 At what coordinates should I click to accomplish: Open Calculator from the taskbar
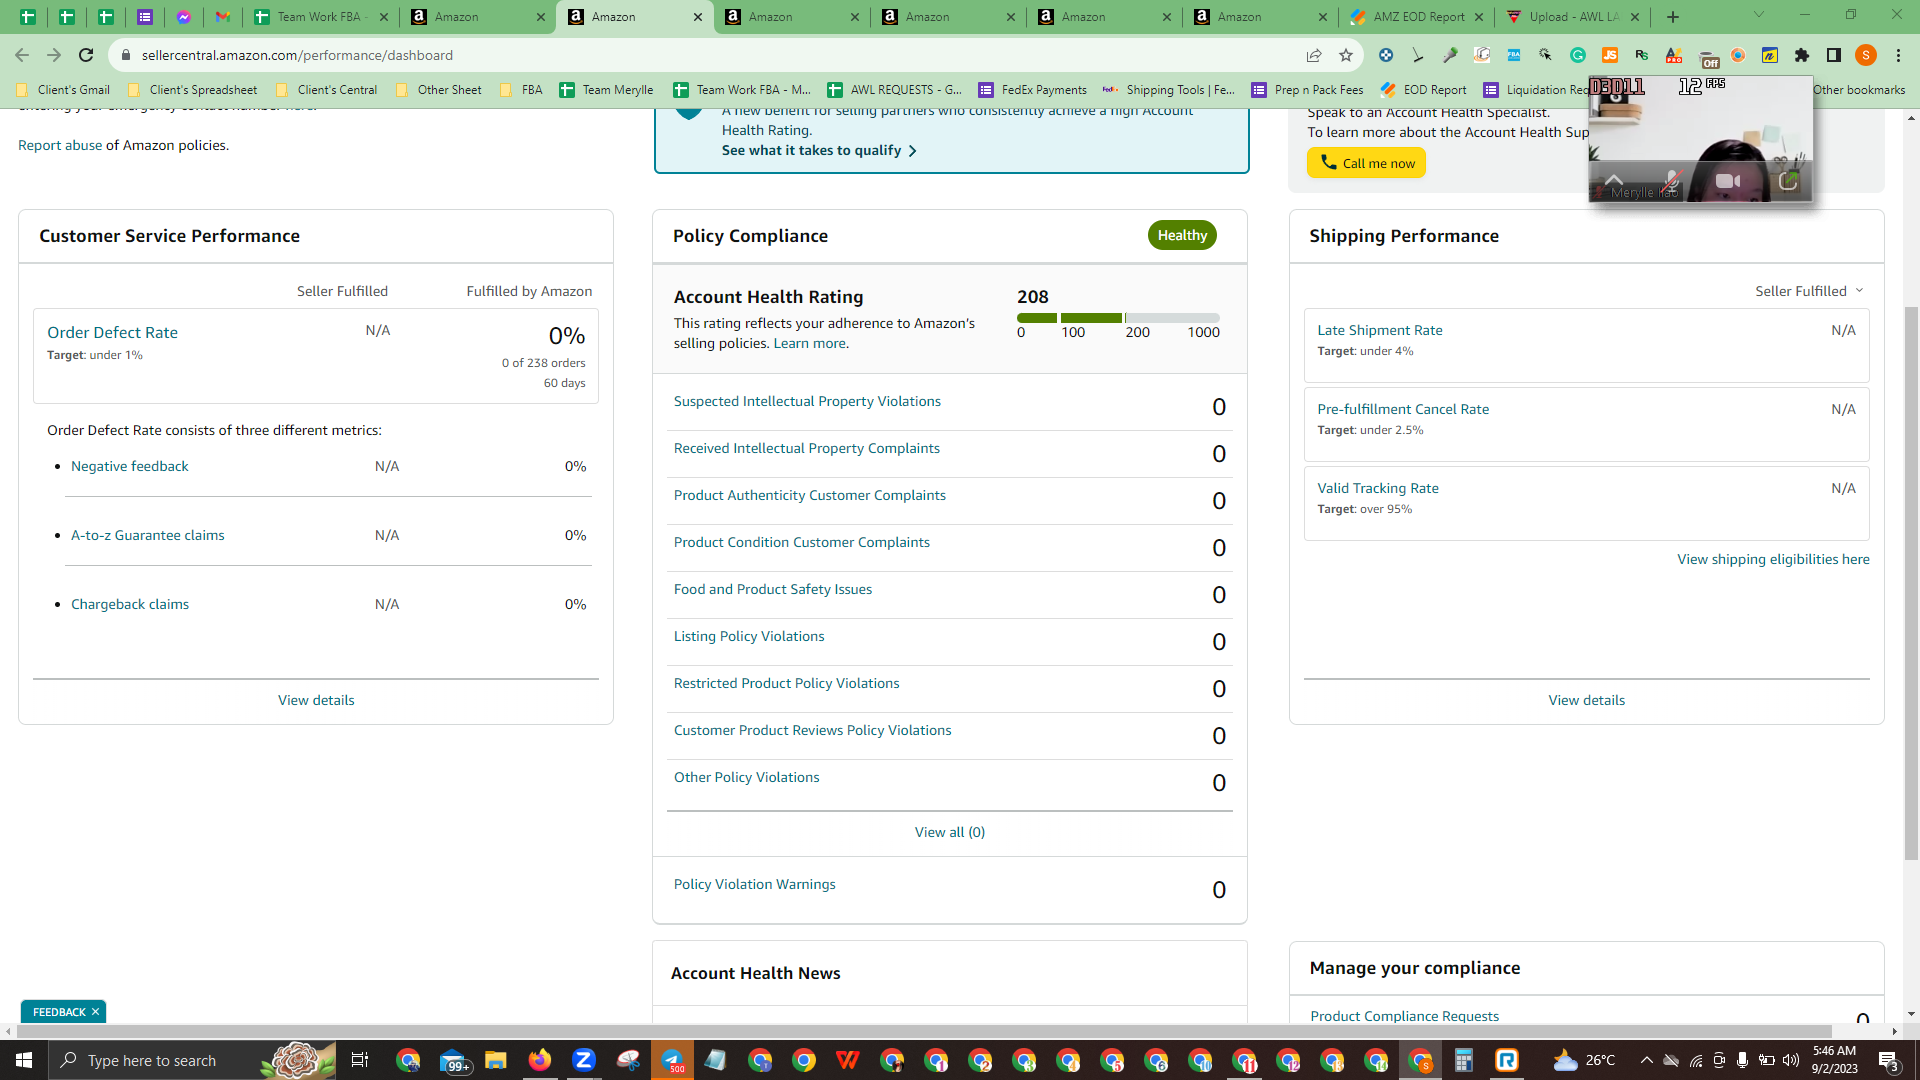click(1464, 1060)
